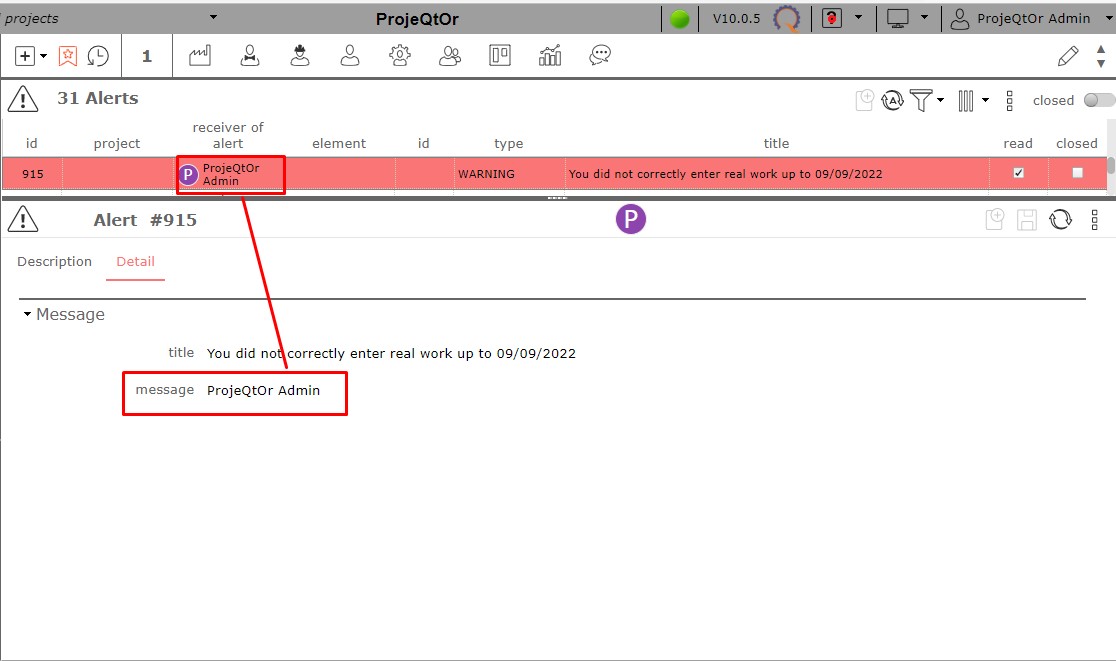Image resolution: width=1116 pixels, height=661 pixels.
Task: Uncheck the 'read' checkbox for alert 915
Action: pos(1018,173)
